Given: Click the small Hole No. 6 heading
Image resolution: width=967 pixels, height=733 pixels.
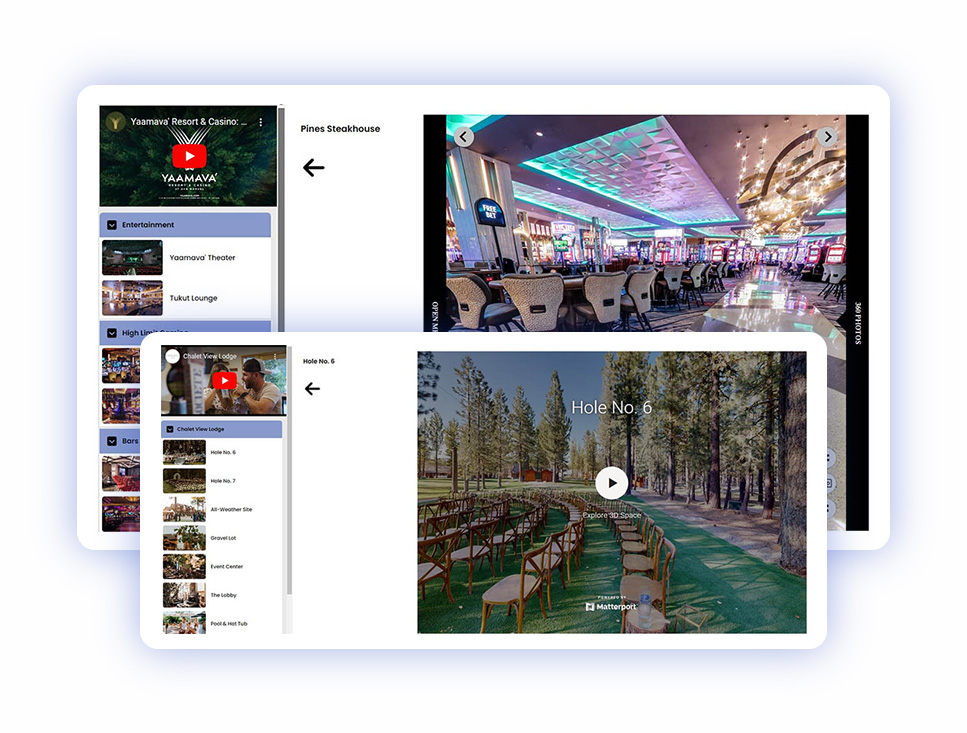Looking at the screenshot, I should [x=319, y=361].
